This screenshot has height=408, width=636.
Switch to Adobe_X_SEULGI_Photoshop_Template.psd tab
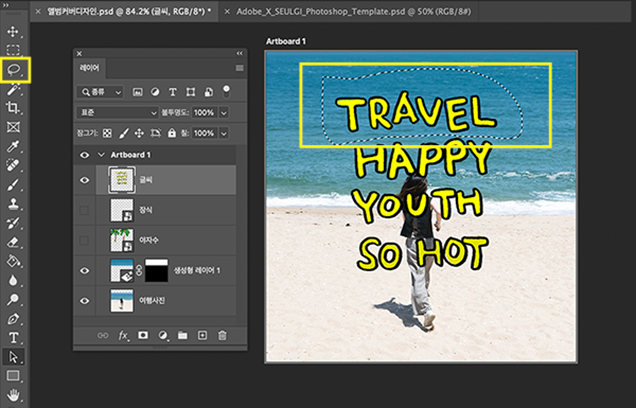354,11
